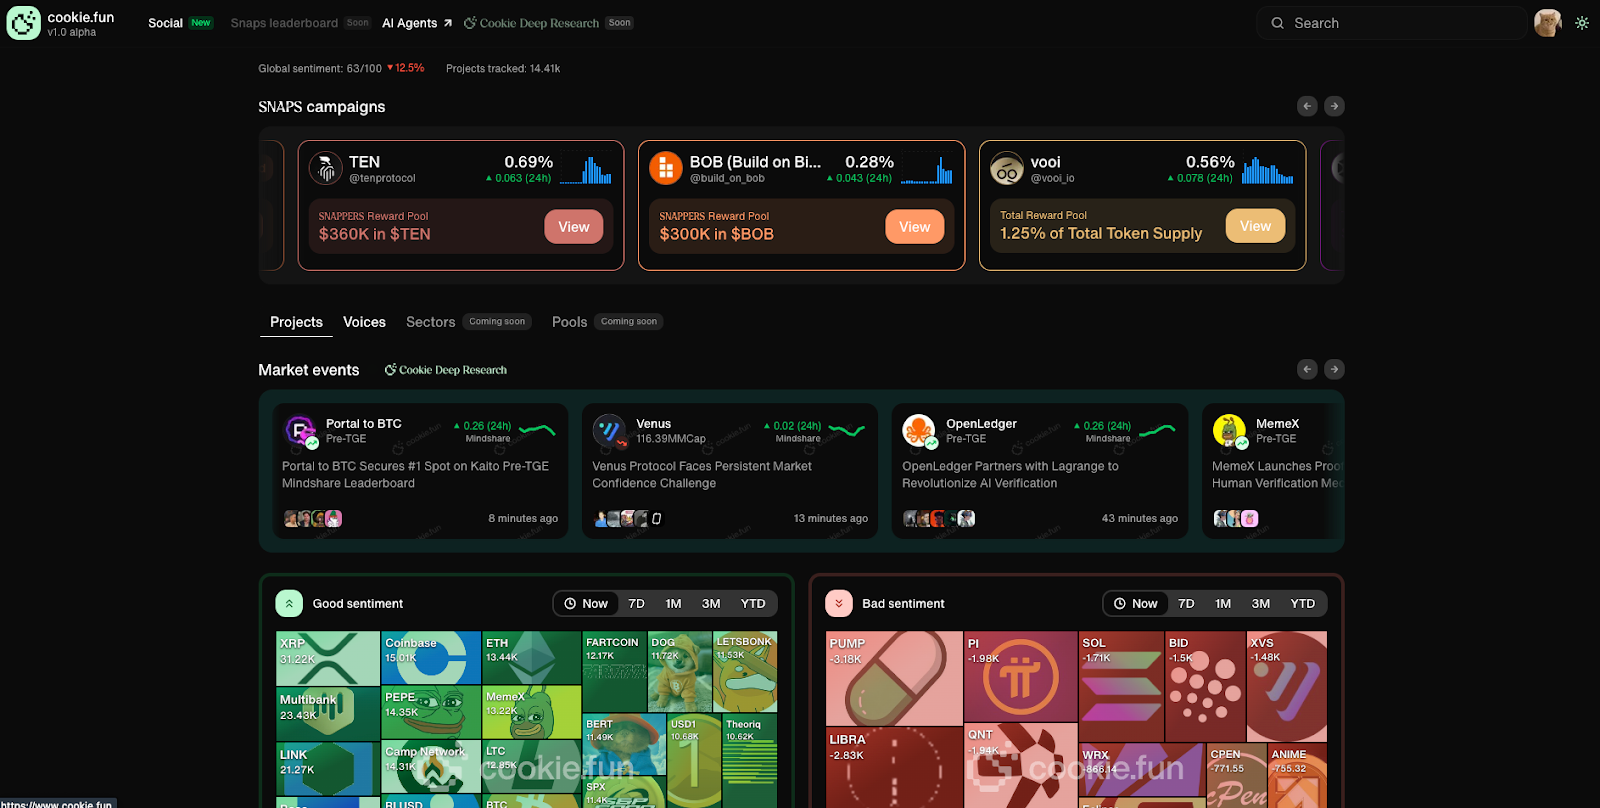Switch to the Voices tab
The width and height of the screenshot is (1600, 808).
click(364, 322)
